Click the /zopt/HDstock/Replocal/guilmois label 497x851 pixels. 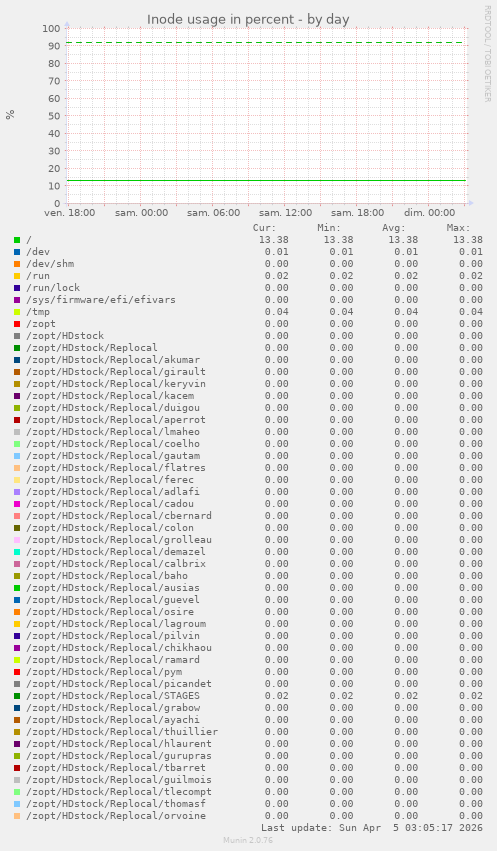(x=119, y=779)
